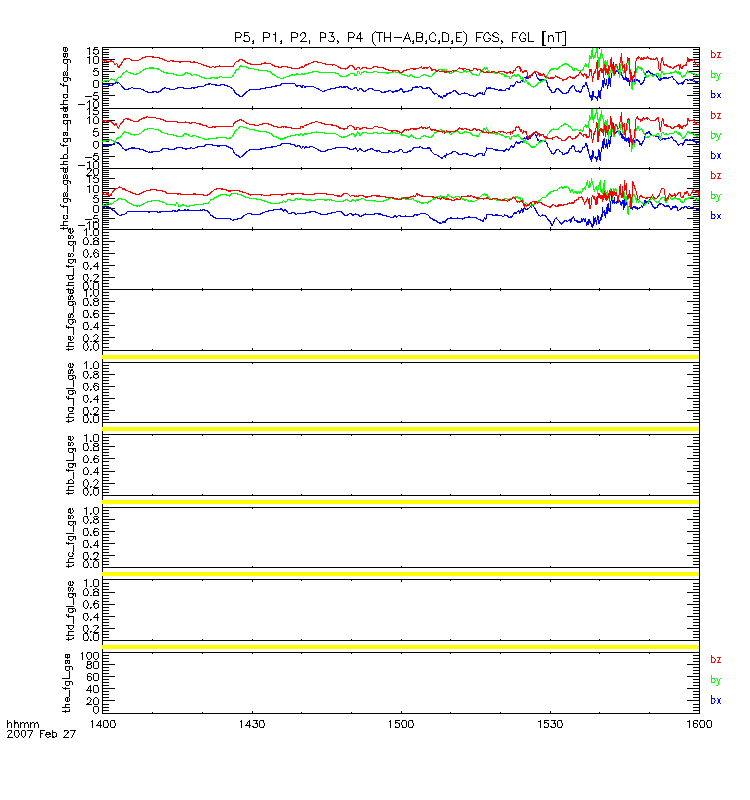Click the 2007 Feb 27 date label
The image size is (750, 800).
(x=34, y=734)
